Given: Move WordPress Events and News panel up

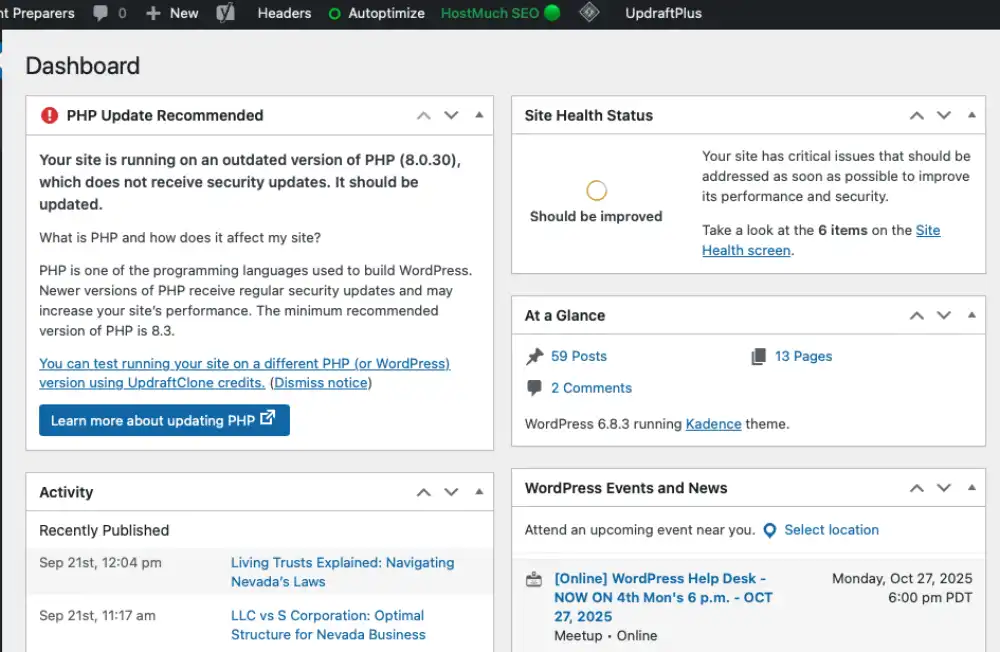Looking at the screenshot, I should pyautogui.click(x=916, y=488).
